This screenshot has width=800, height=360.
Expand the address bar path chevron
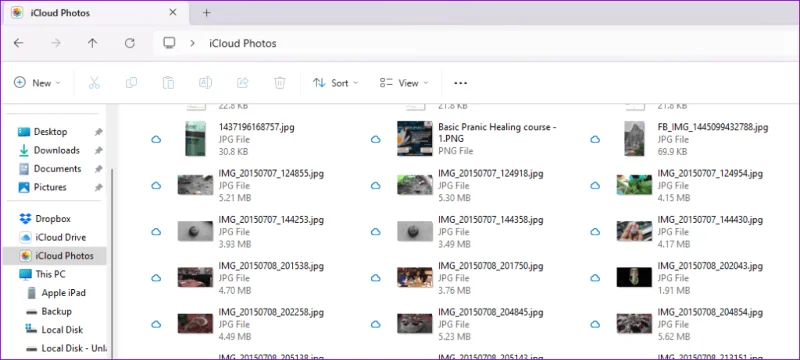192,43
